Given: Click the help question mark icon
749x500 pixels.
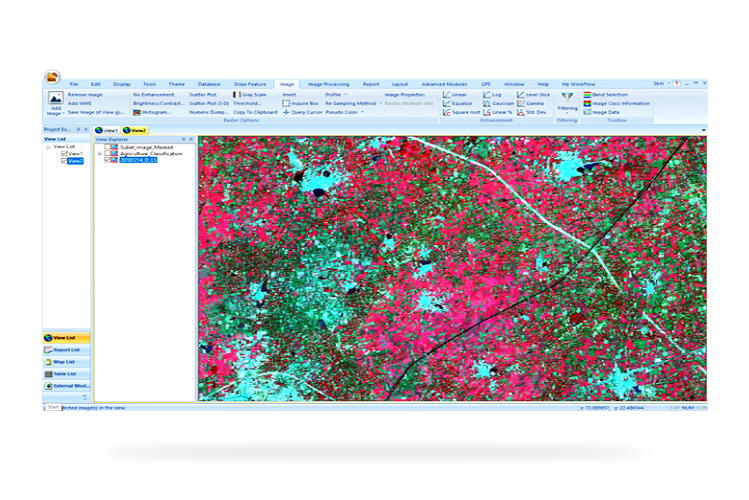Looking at the screenshot, I should click(x=676, y=84).
